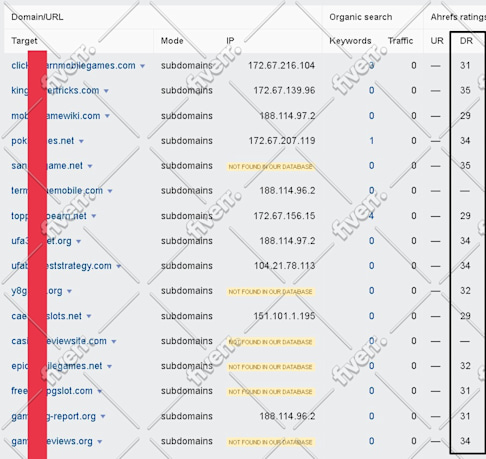Viewport: 486px width, 459px height.
Task: Open dropdown beside epic...ilegames.net domain
Action: (109, 367)
